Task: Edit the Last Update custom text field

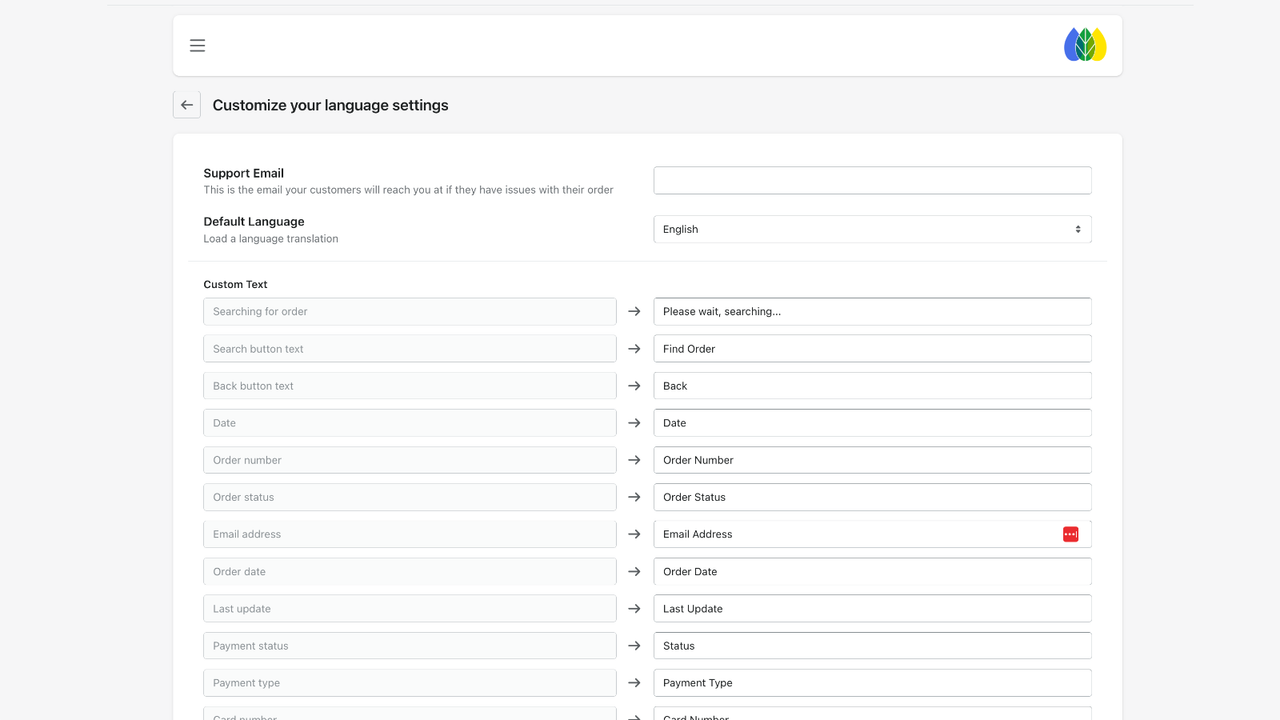Action: coord(871,608)
